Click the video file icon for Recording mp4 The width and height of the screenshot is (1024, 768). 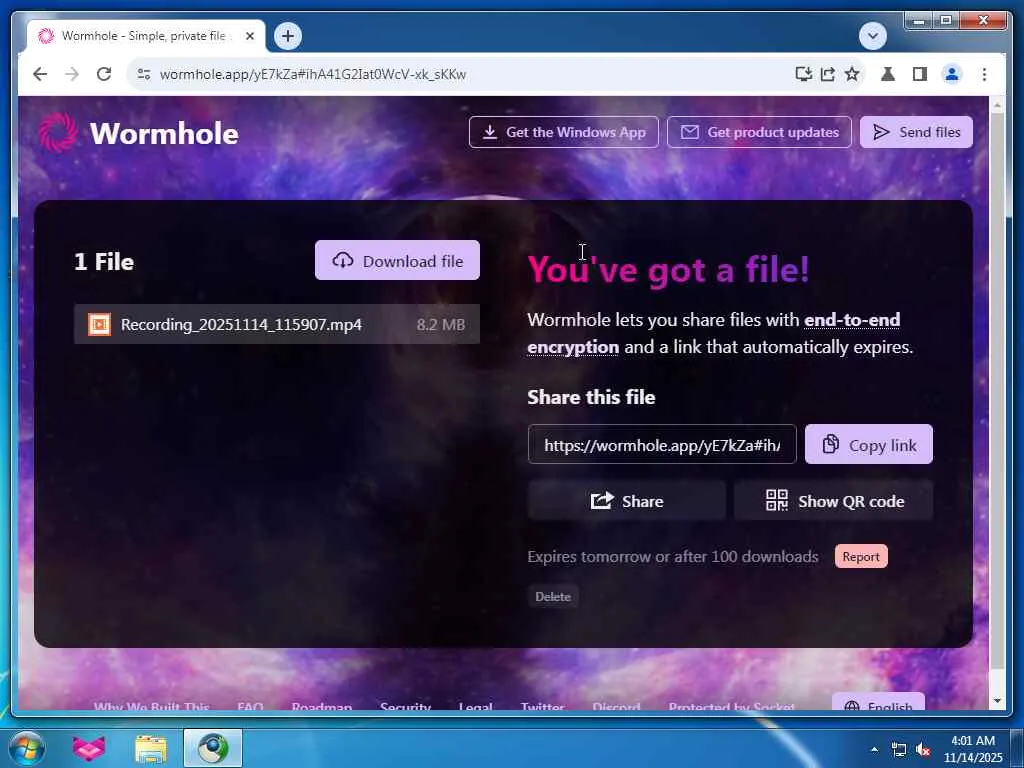coord(99,324)
